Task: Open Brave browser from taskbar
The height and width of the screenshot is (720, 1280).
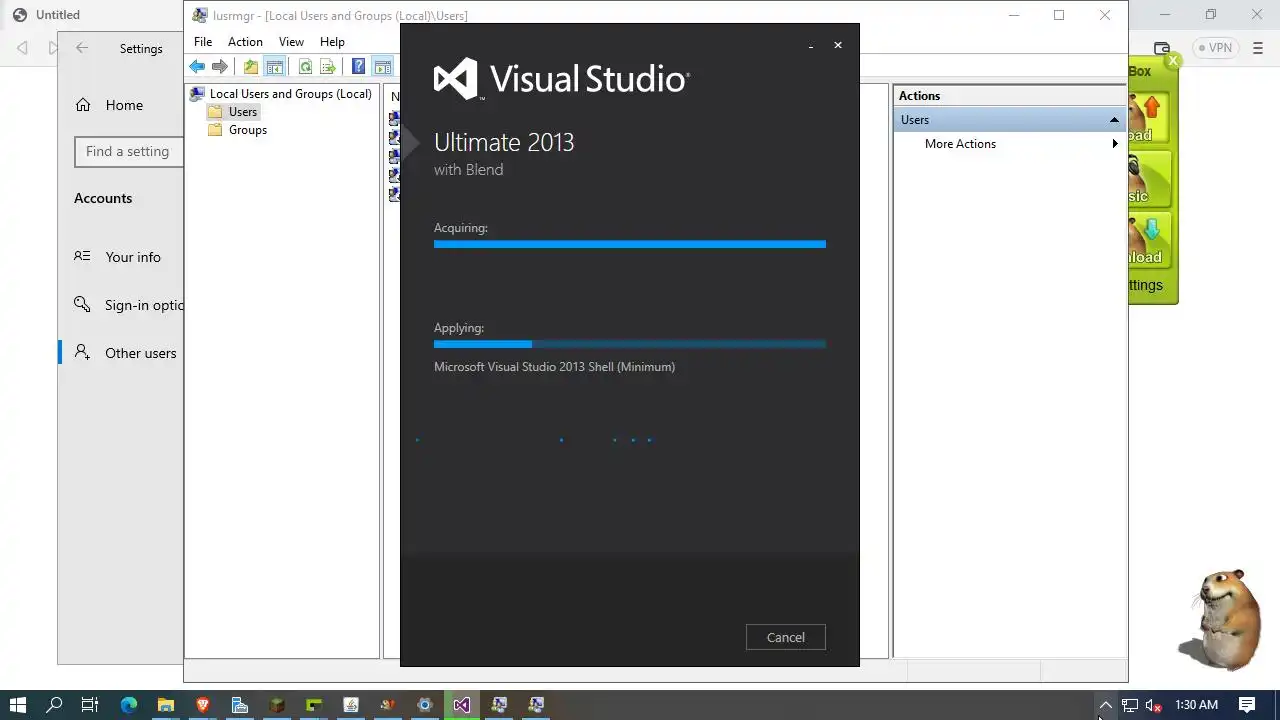Action: (x=203, y=705)
